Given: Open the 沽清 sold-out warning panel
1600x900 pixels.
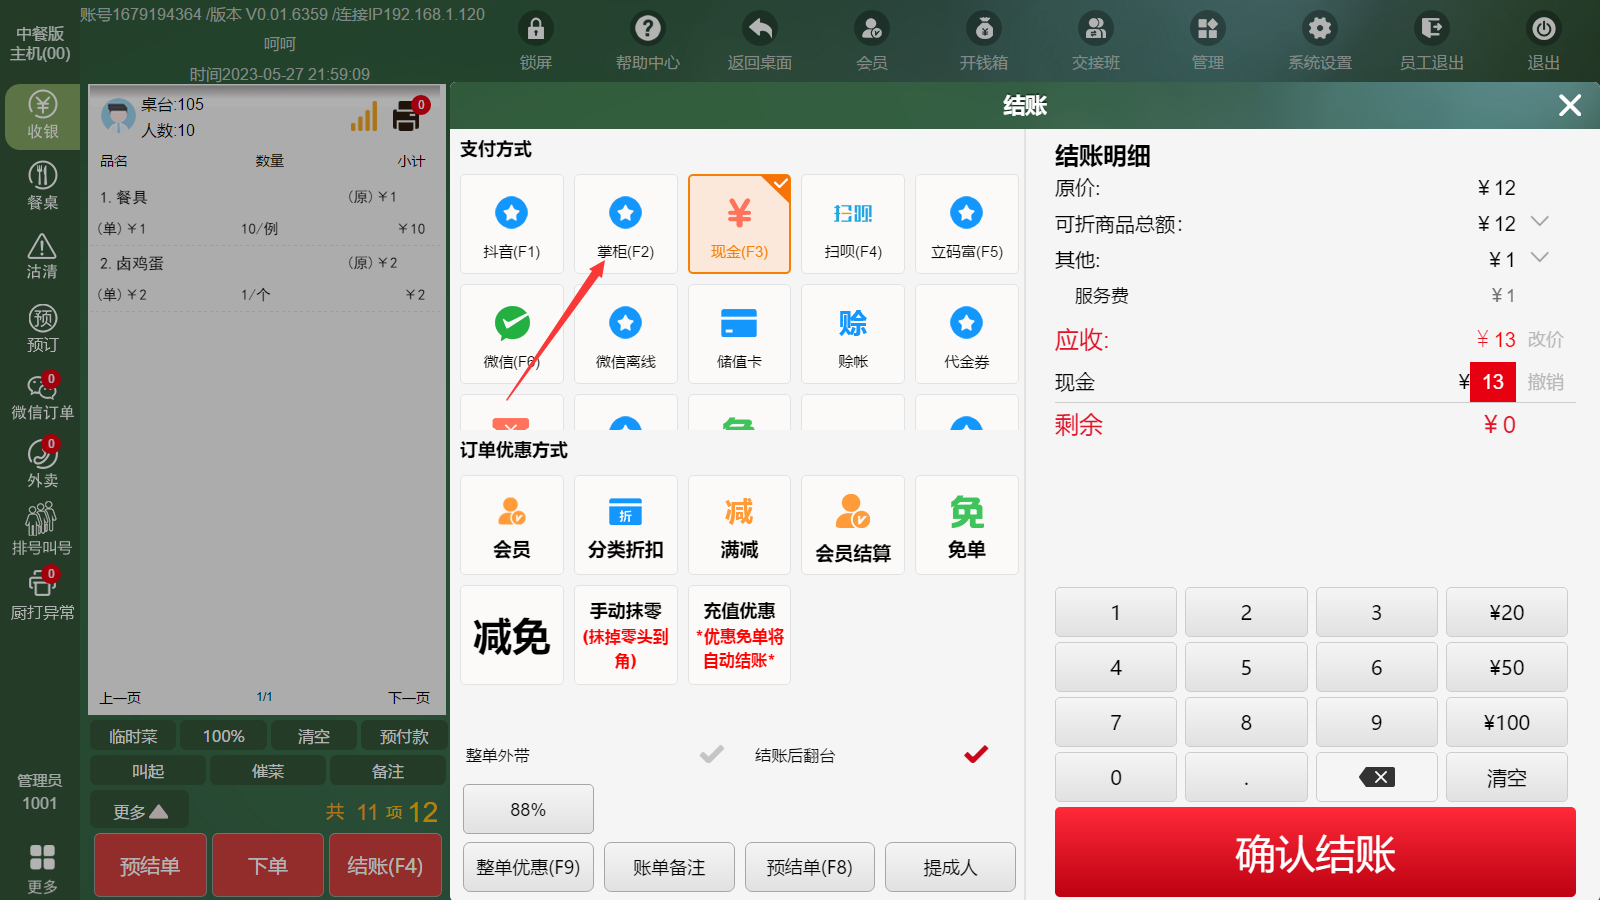Looking at the screenshot, I should (x=42, y=256).
